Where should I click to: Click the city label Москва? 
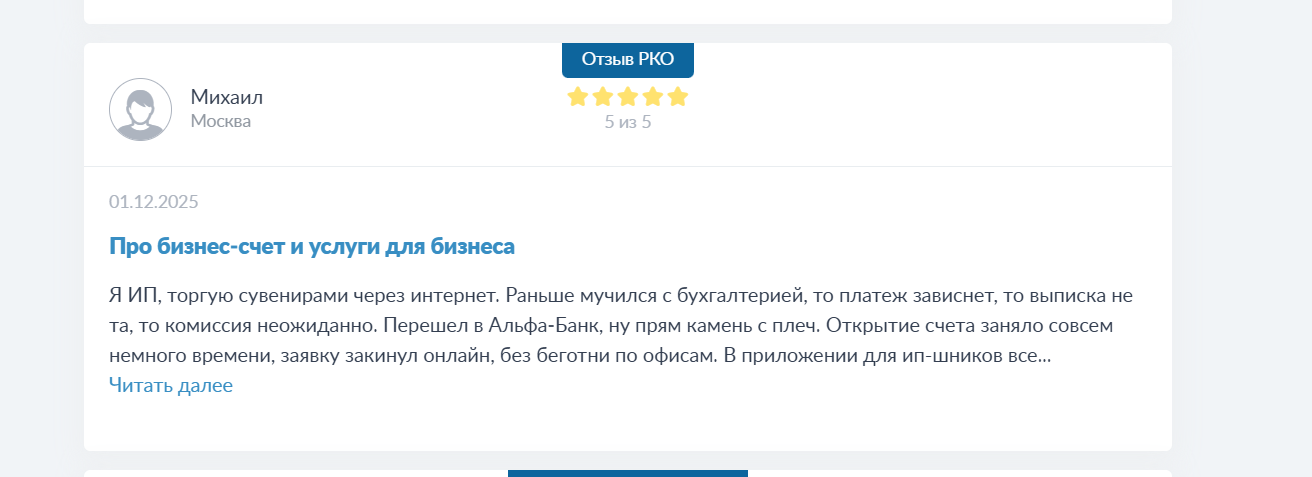click(x=220, y=121)
